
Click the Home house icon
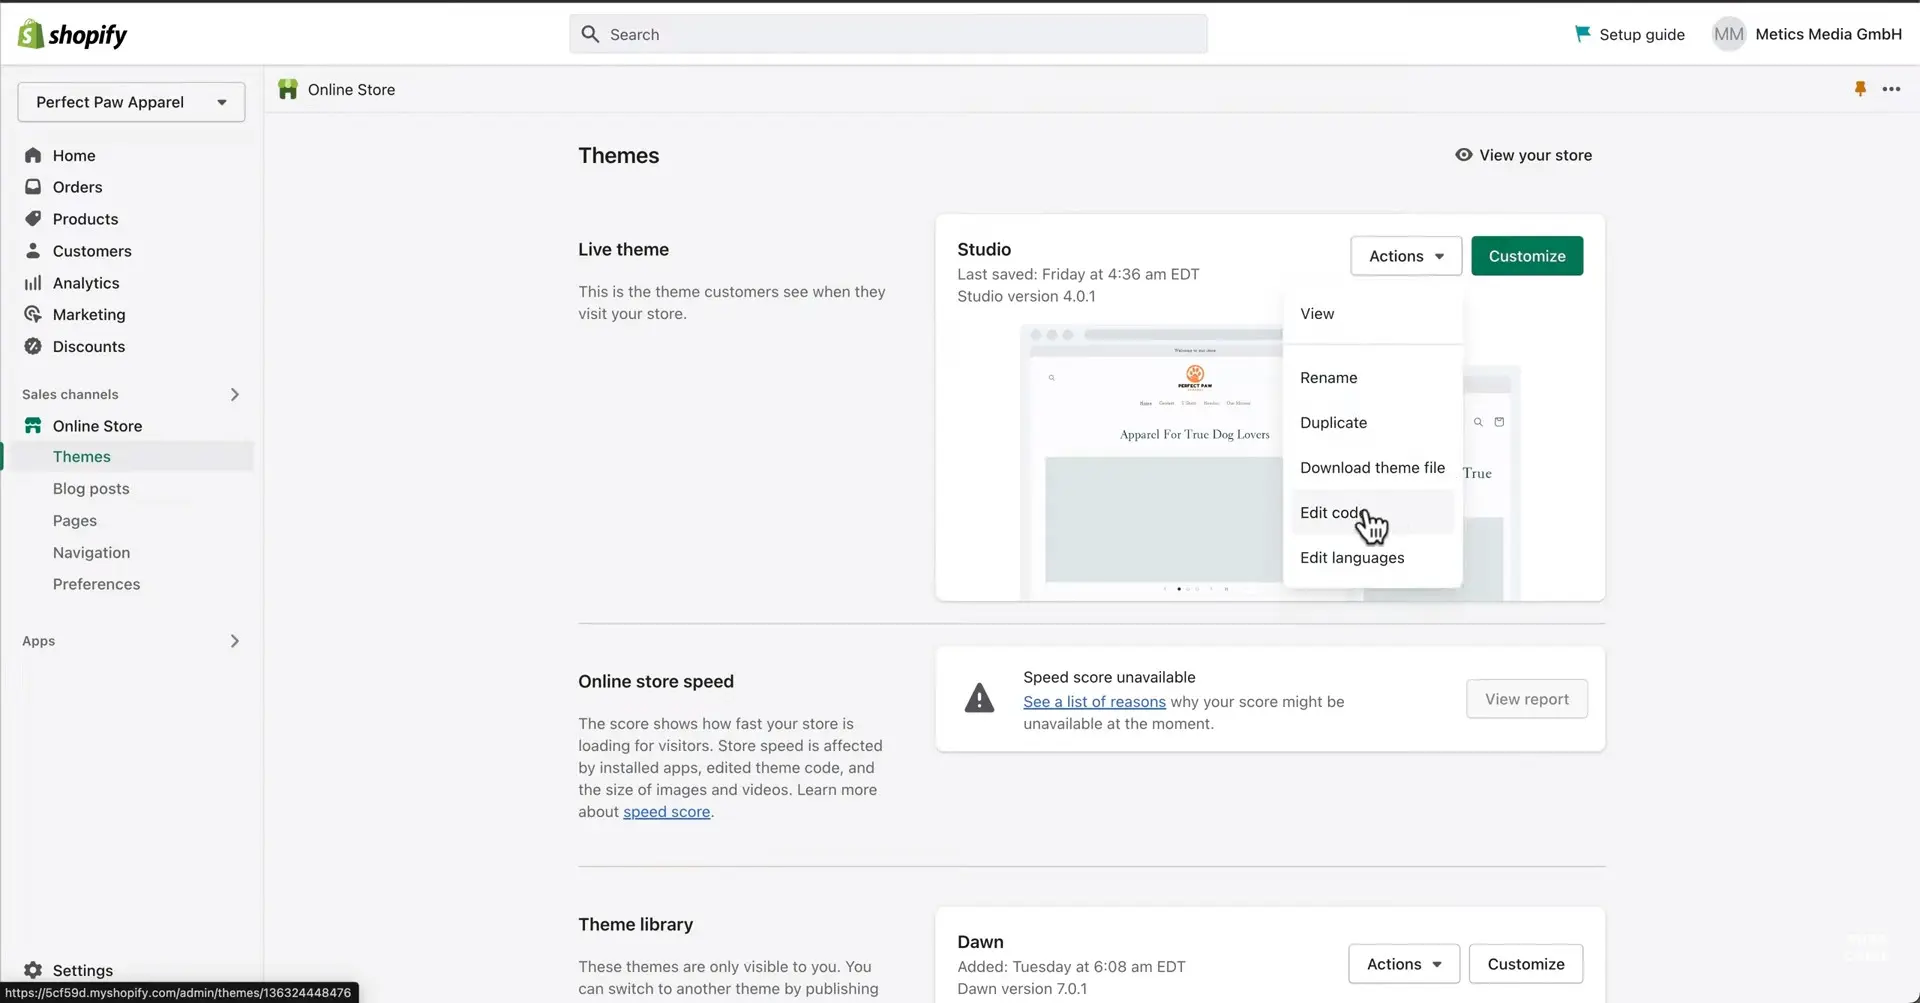point(33,155)
